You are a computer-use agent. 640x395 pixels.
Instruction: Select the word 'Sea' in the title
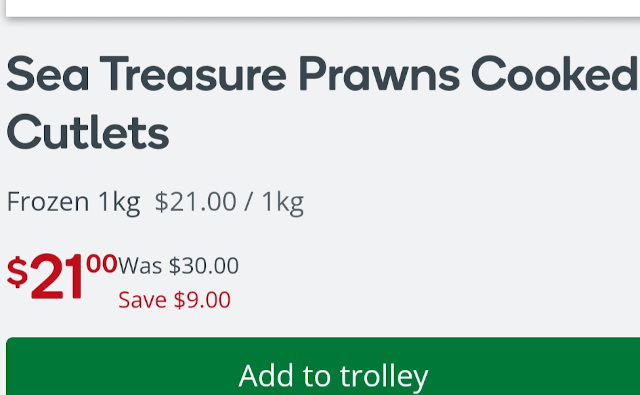click(48, 74)
